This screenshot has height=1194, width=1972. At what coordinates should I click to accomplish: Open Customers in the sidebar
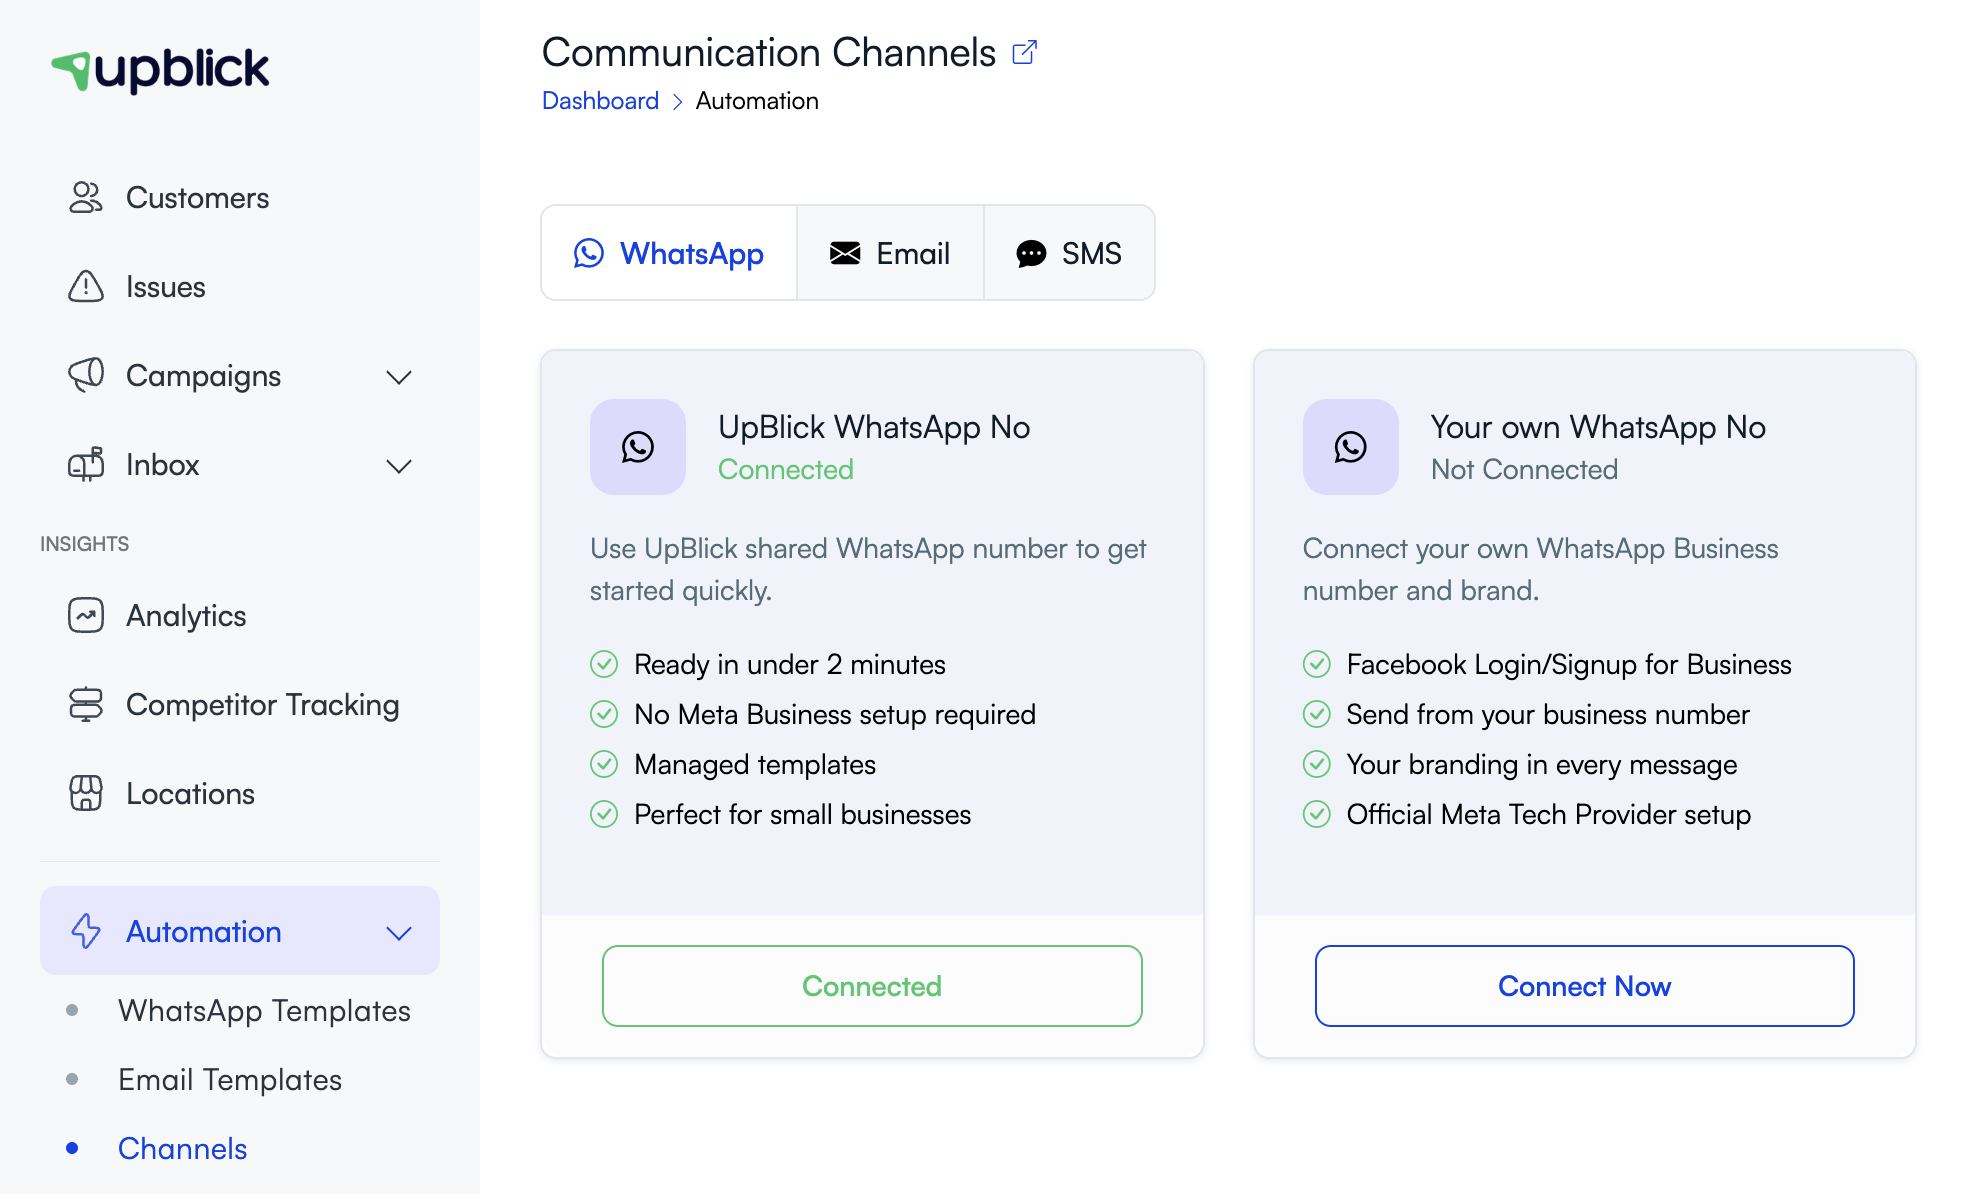[x=240, y=198]
